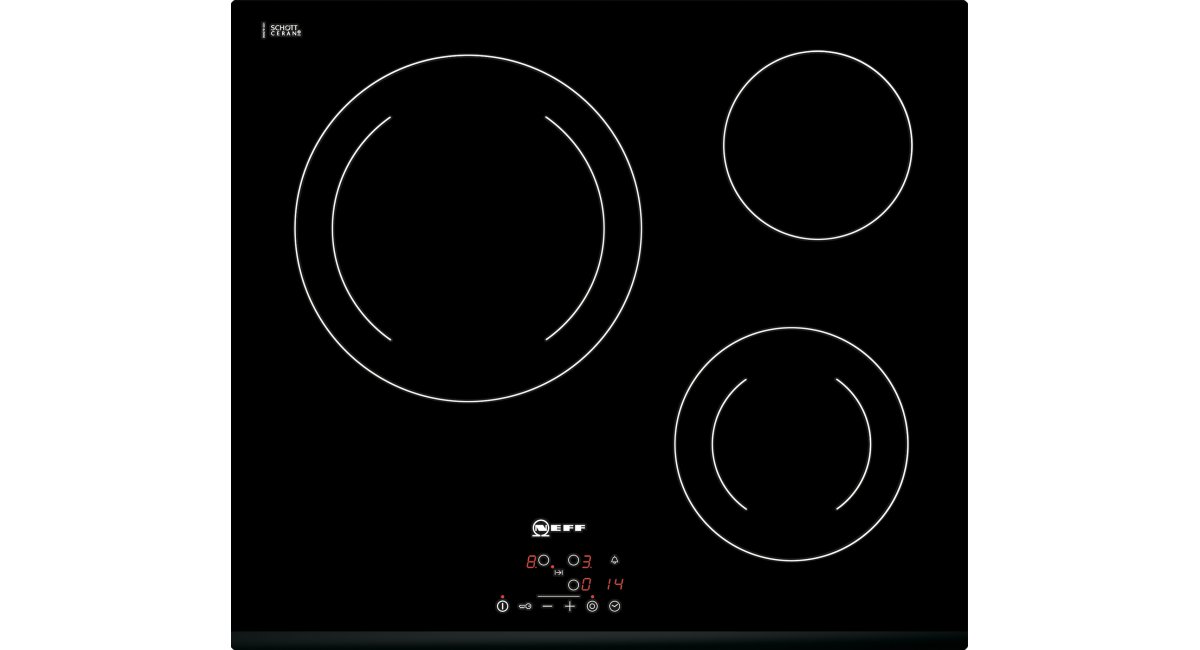Tap the plus button to raise heat
Screen dimensions: 1200x650
point(570,607)
